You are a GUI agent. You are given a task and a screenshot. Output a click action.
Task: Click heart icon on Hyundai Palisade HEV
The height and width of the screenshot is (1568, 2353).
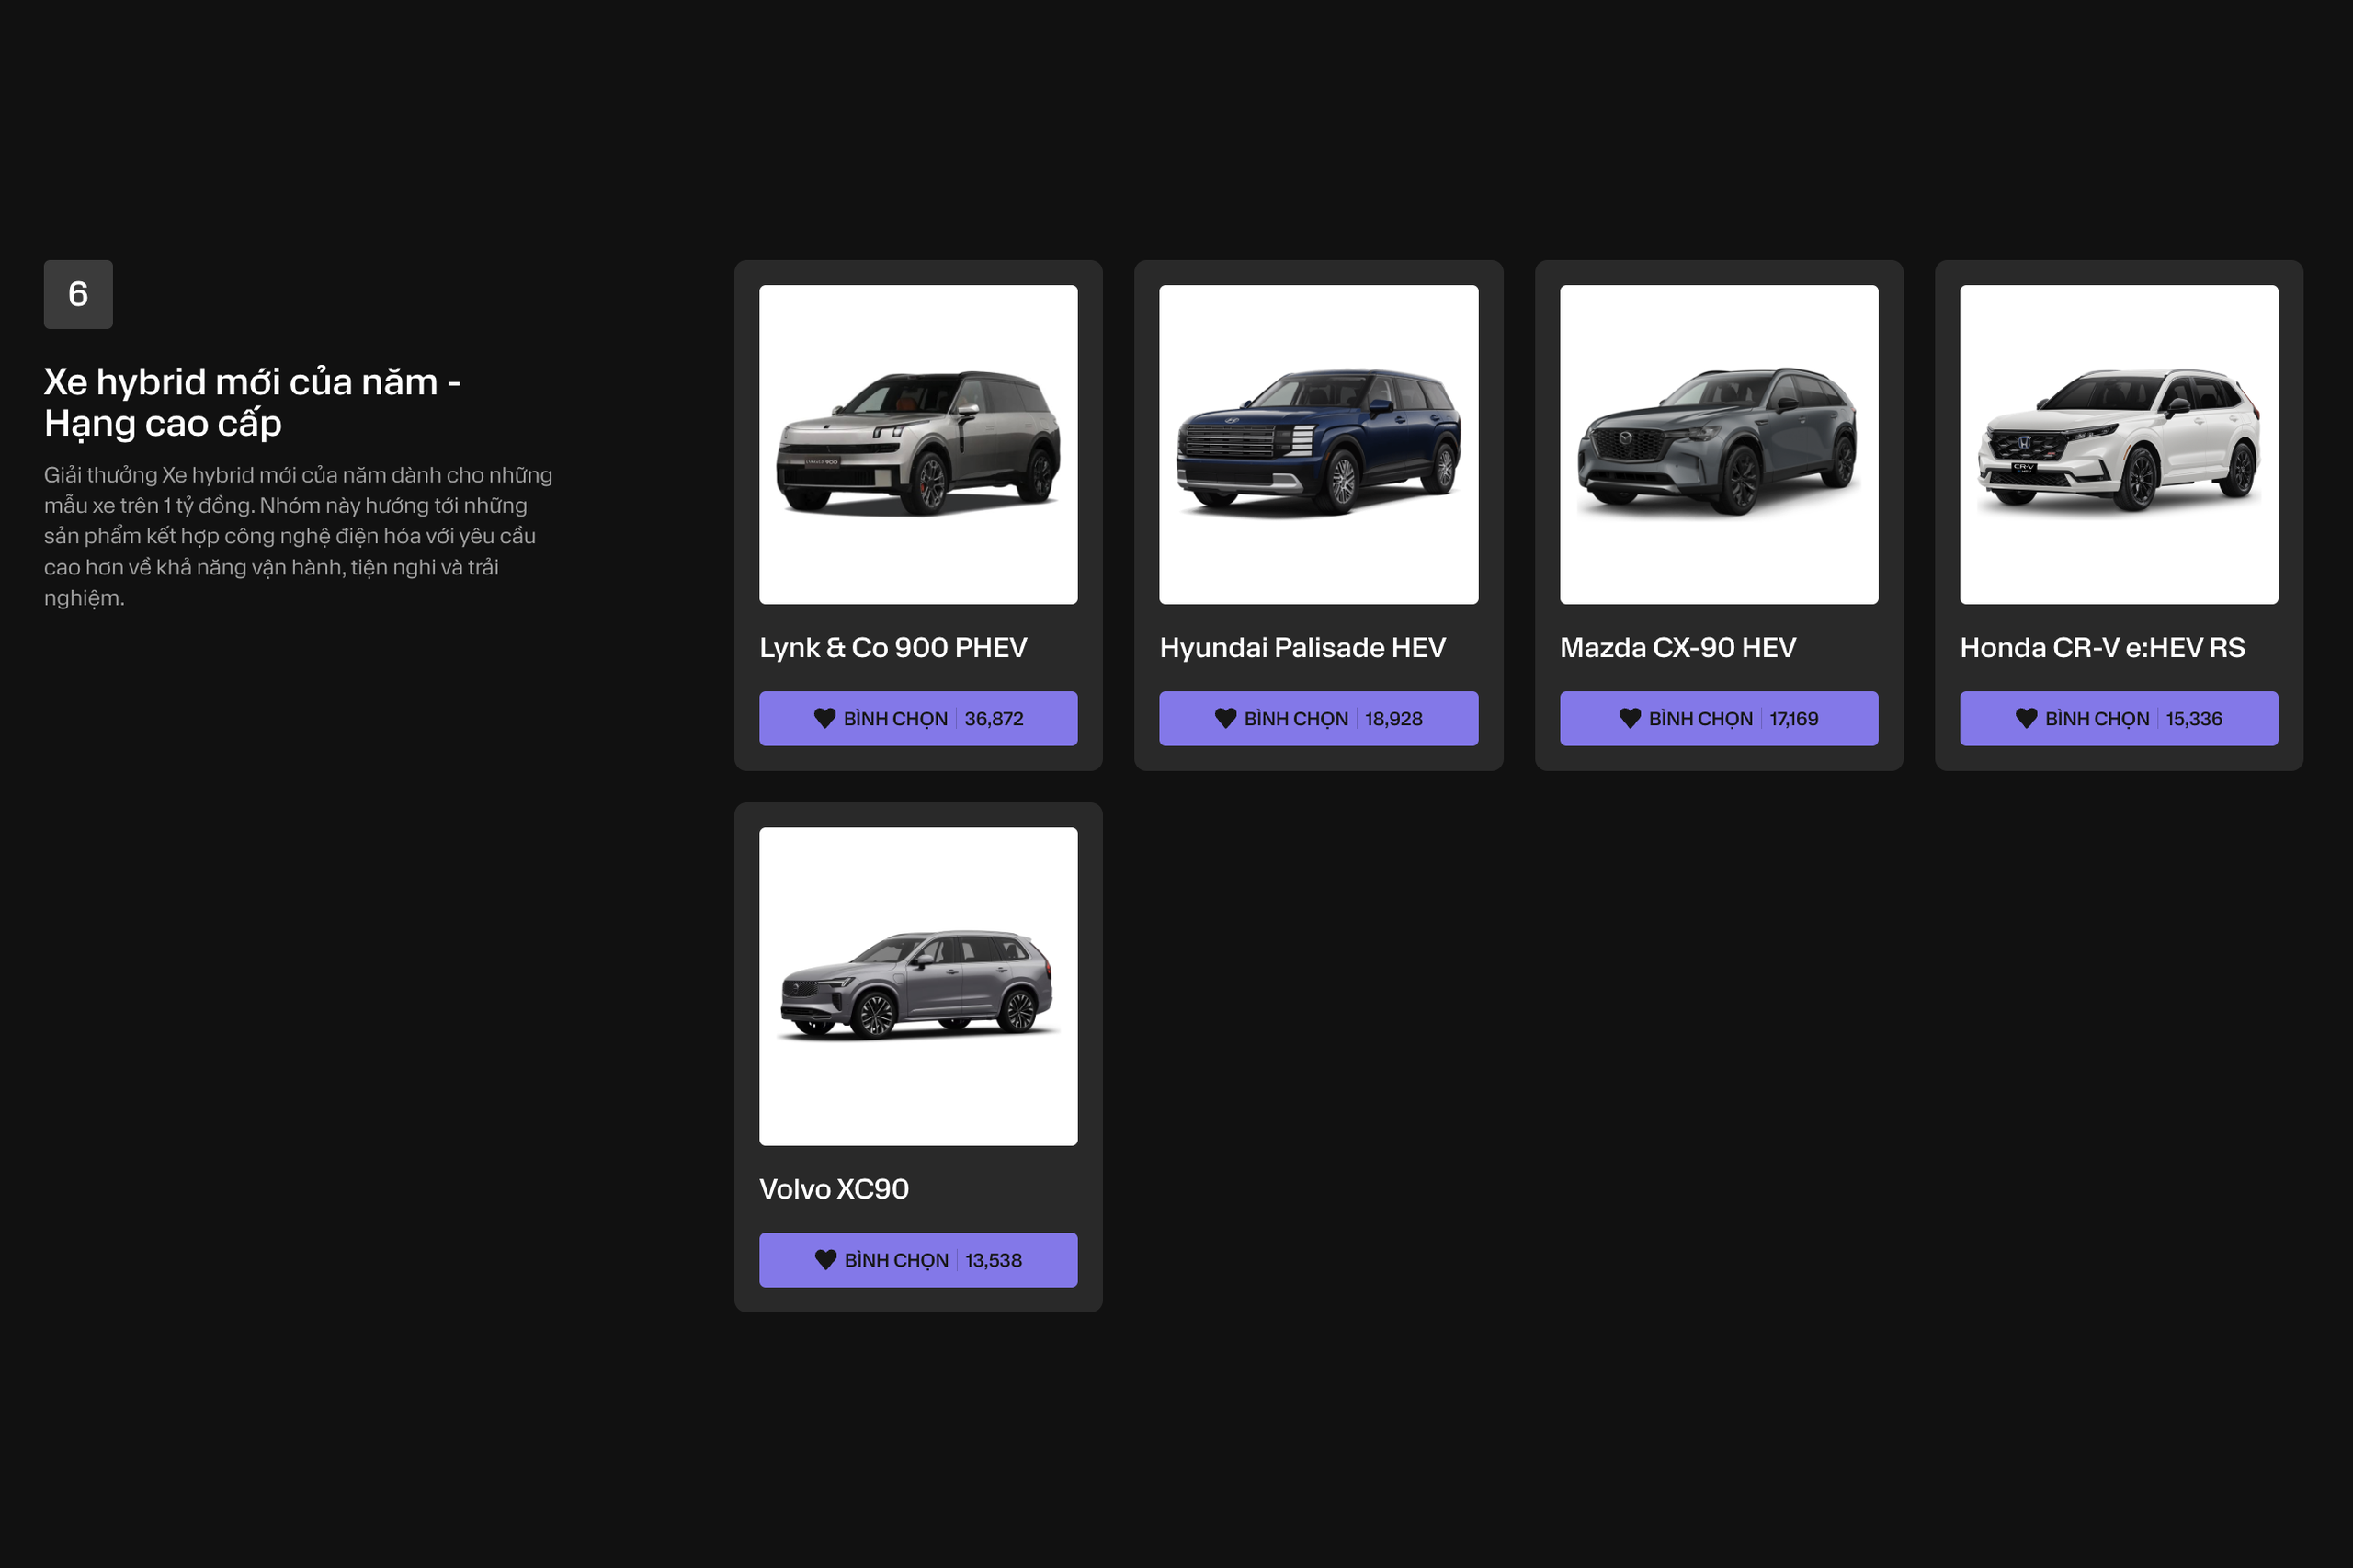pos(1225,718)
